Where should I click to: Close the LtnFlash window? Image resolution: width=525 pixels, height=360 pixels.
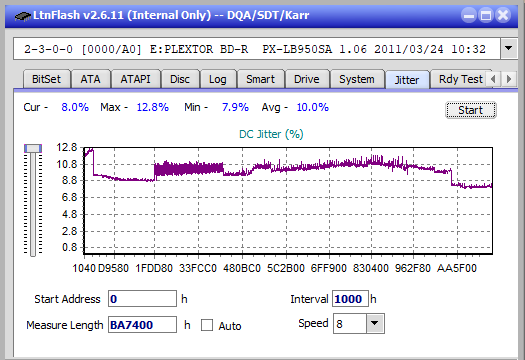[x=503, y=15]
